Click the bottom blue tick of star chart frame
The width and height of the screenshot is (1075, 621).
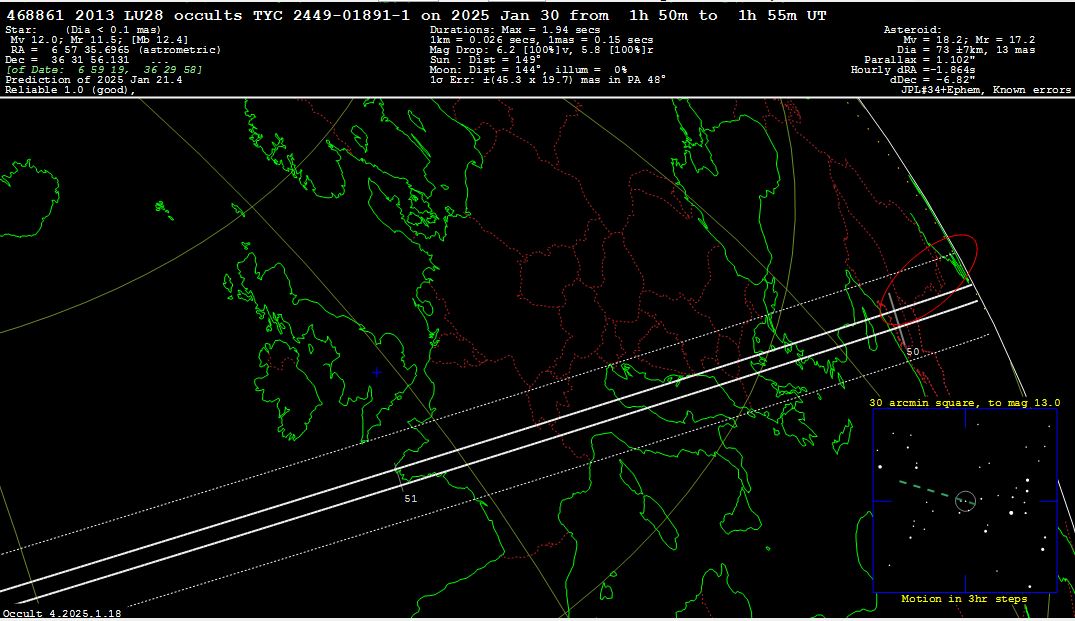pyautogui.click(x=965, y=584)
